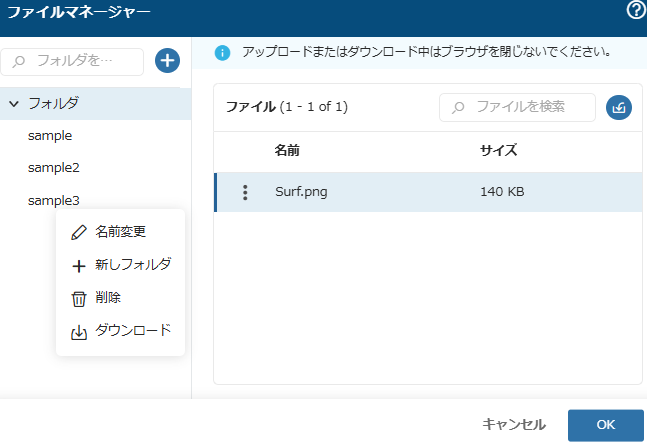The width and height of the screenshot is (647, 445).
Task: Click the download arrow icon in context menu
Action: [x=79, y=332]
